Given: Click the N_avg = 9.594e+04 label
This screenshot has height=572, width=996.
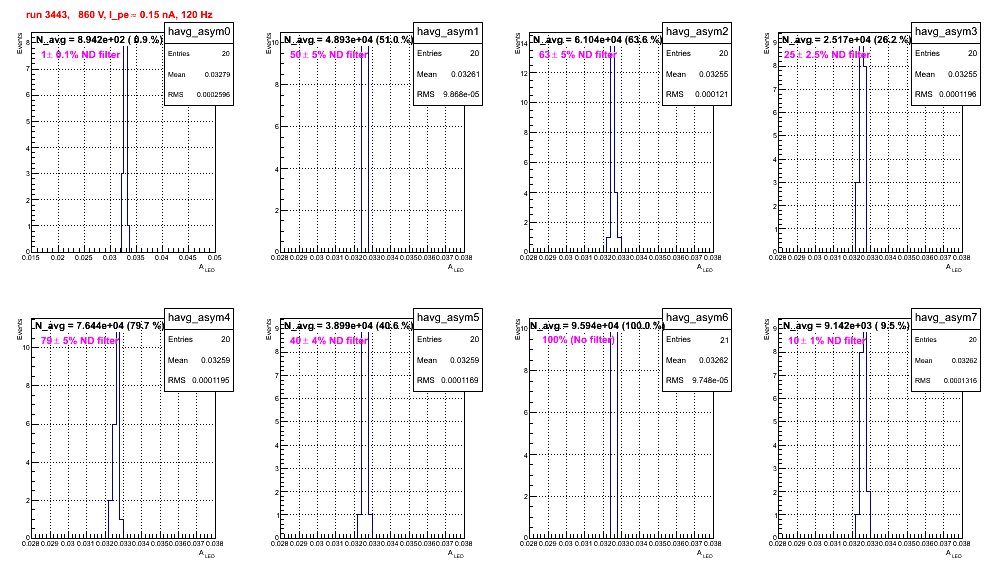Looking at the screenshot, I should 598,326.
